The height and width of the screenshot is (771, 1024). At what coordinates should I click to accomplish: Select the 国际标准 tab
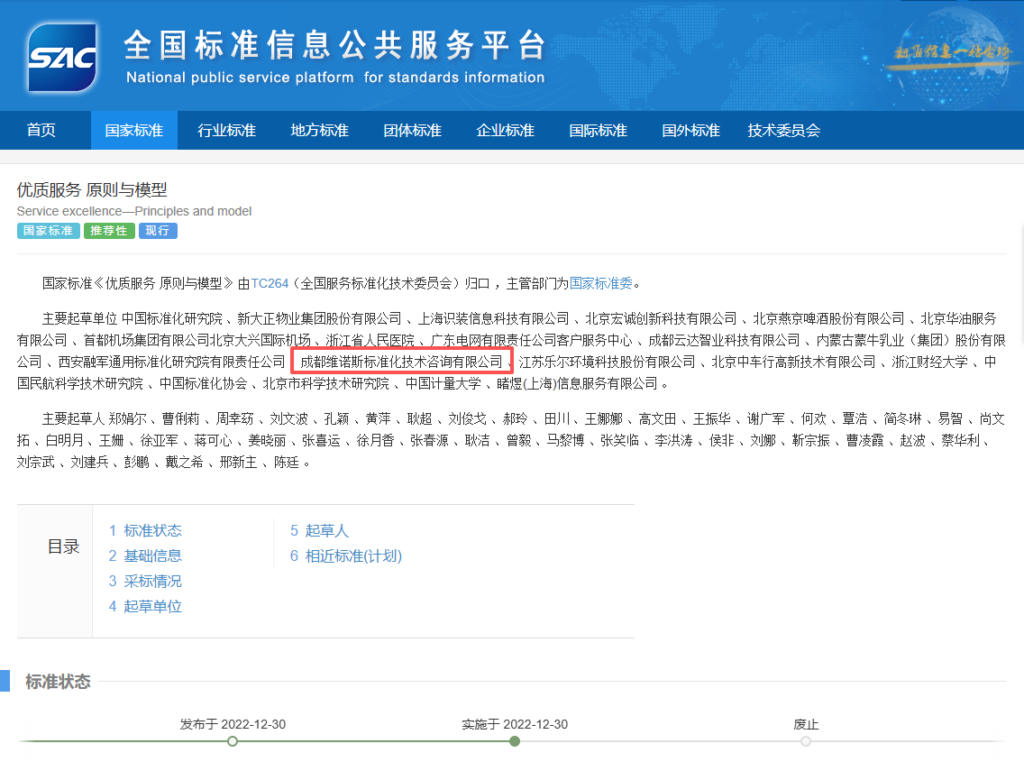598,131
